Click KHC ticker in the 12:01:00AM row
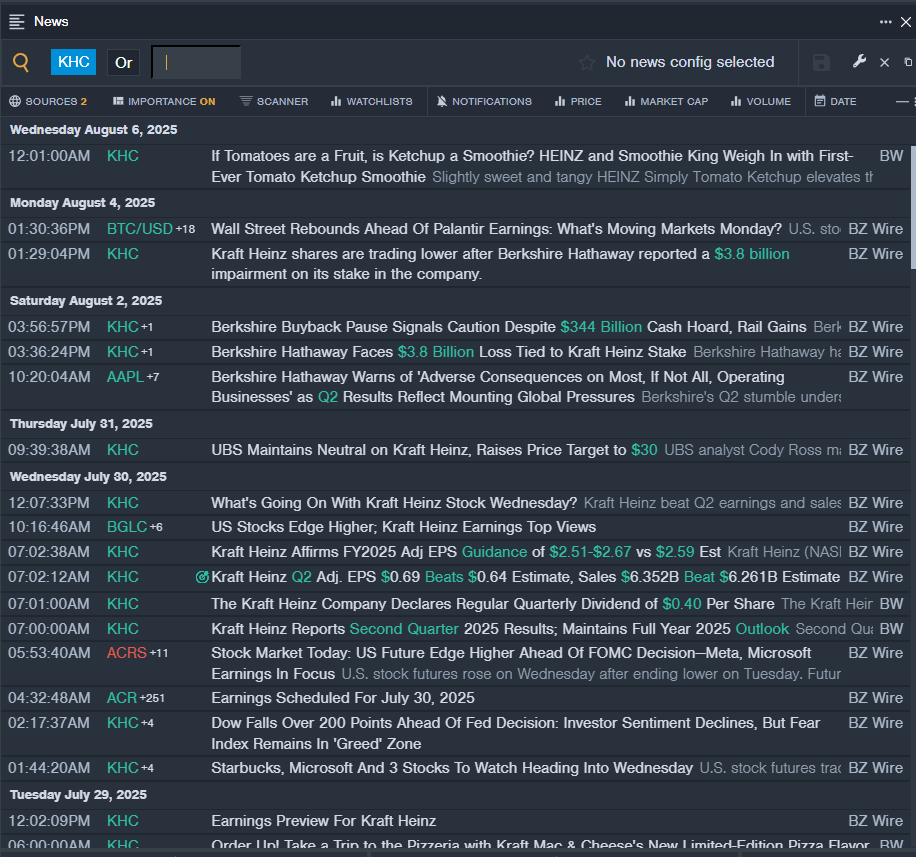 coord(123,156)
